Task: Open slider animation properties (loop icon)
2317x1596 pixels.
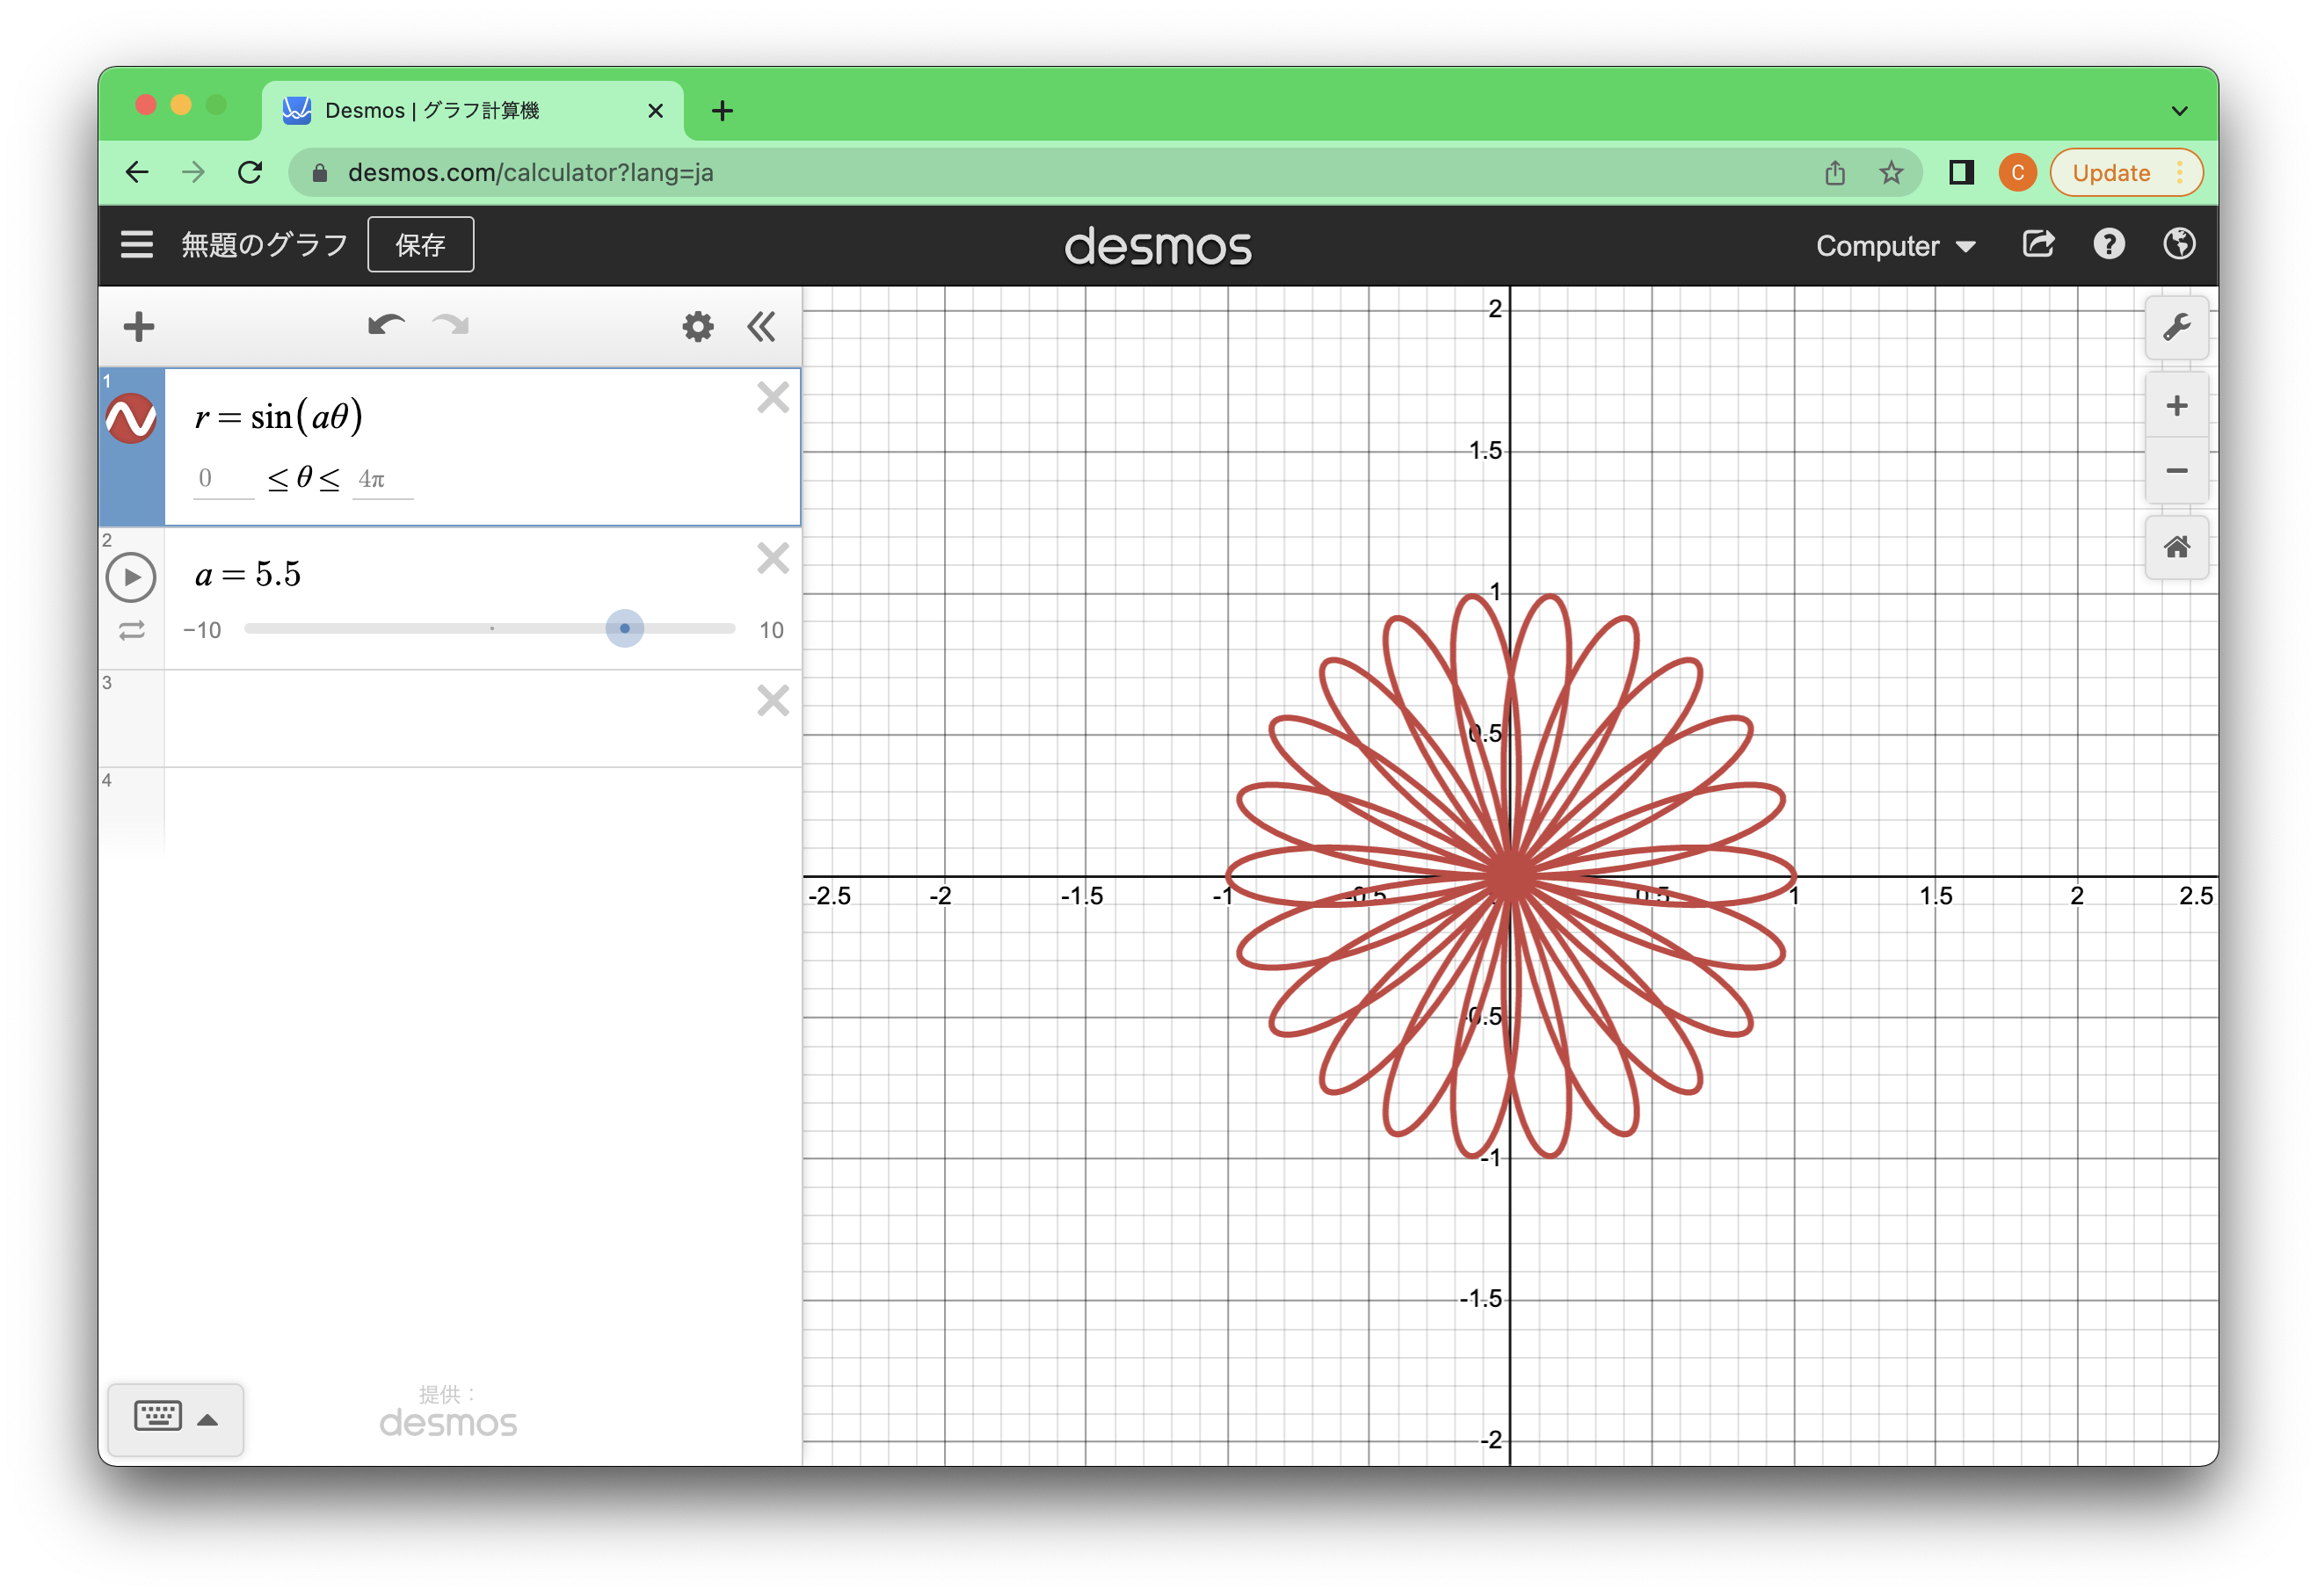Action: pyautogui.click(x=132, y=630)
